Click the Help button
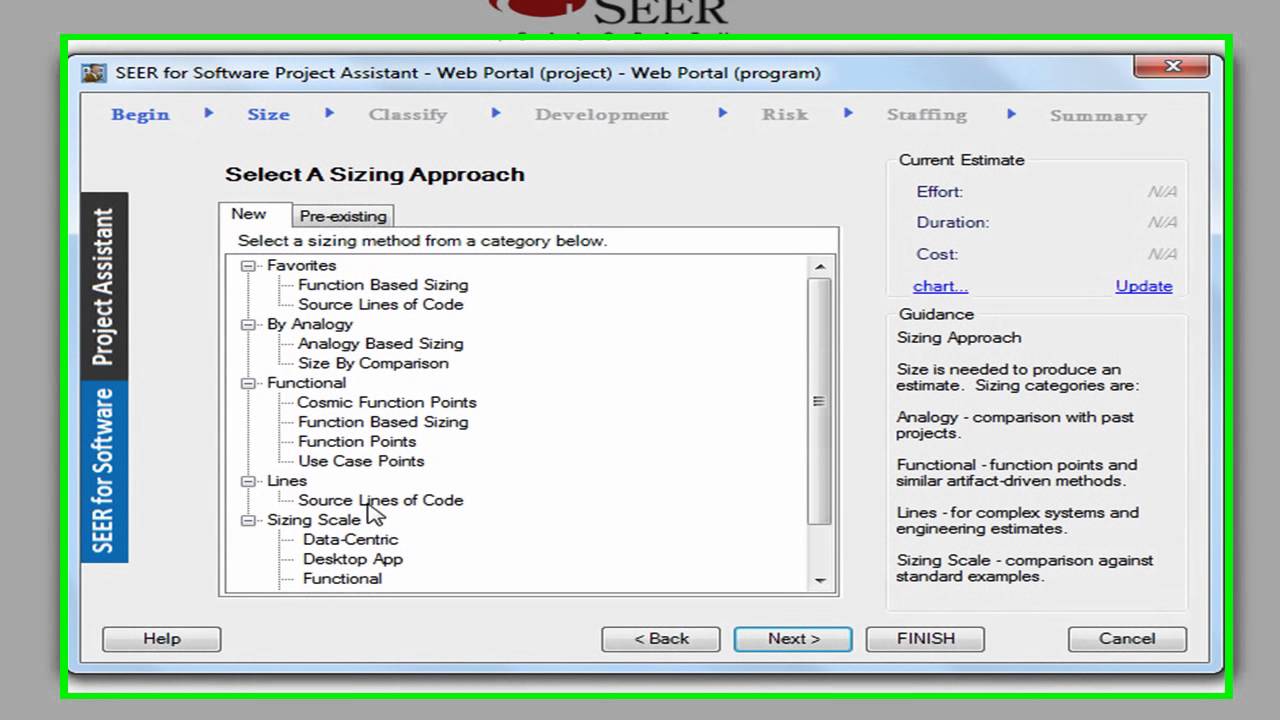Image resolution: width=1280 pixels, height=720 pixels. click(162, 639)
